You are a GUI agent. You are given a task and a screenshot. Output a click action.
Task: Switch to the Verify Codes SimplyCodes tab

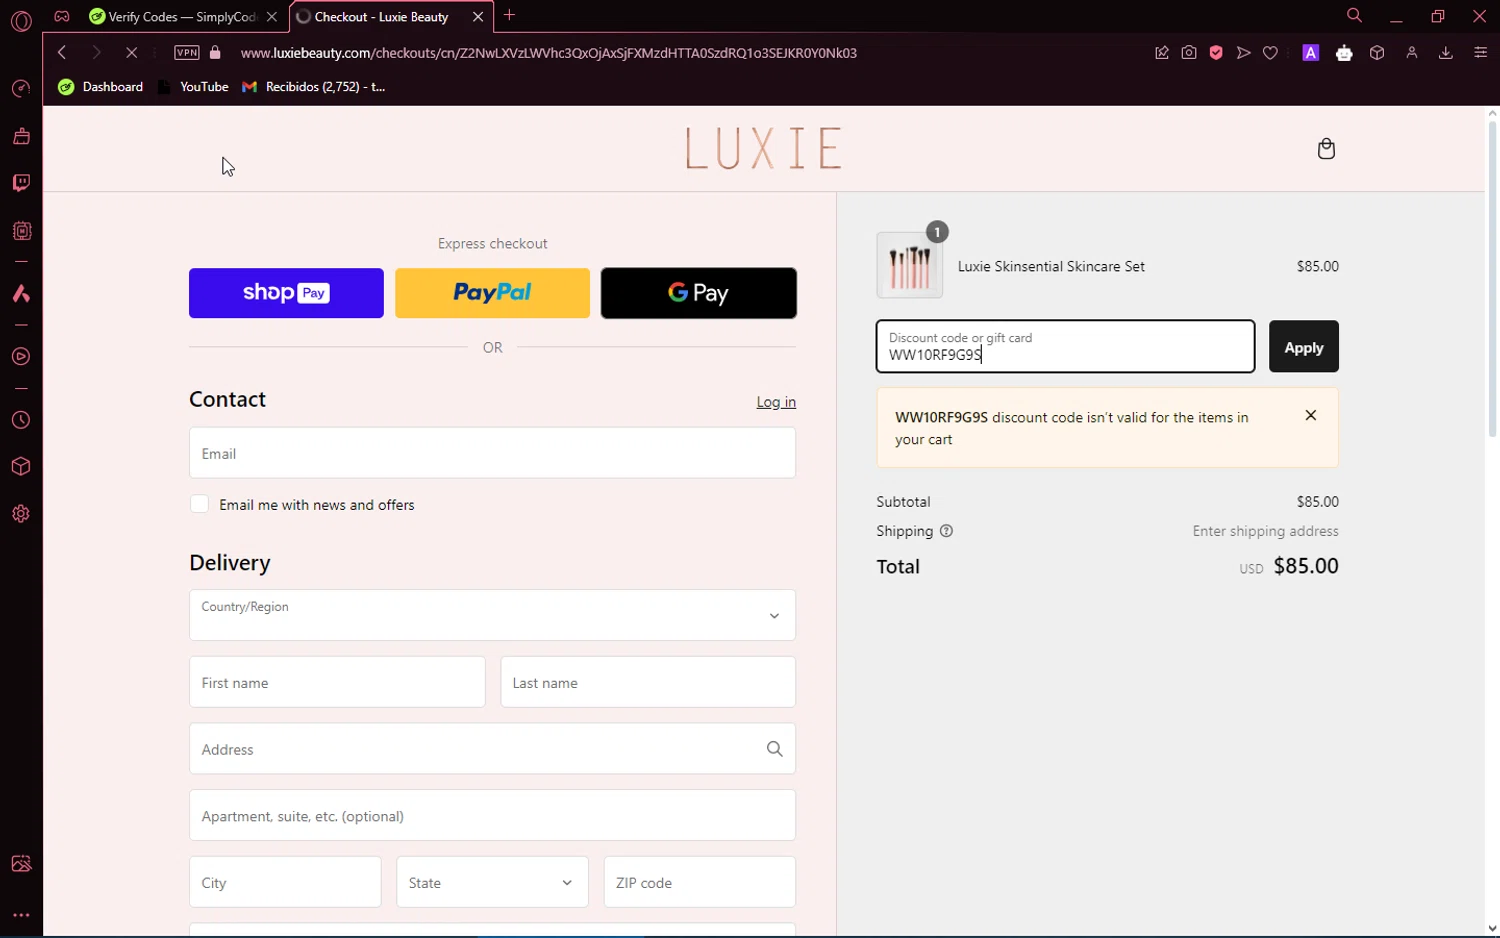coord(183,16)
